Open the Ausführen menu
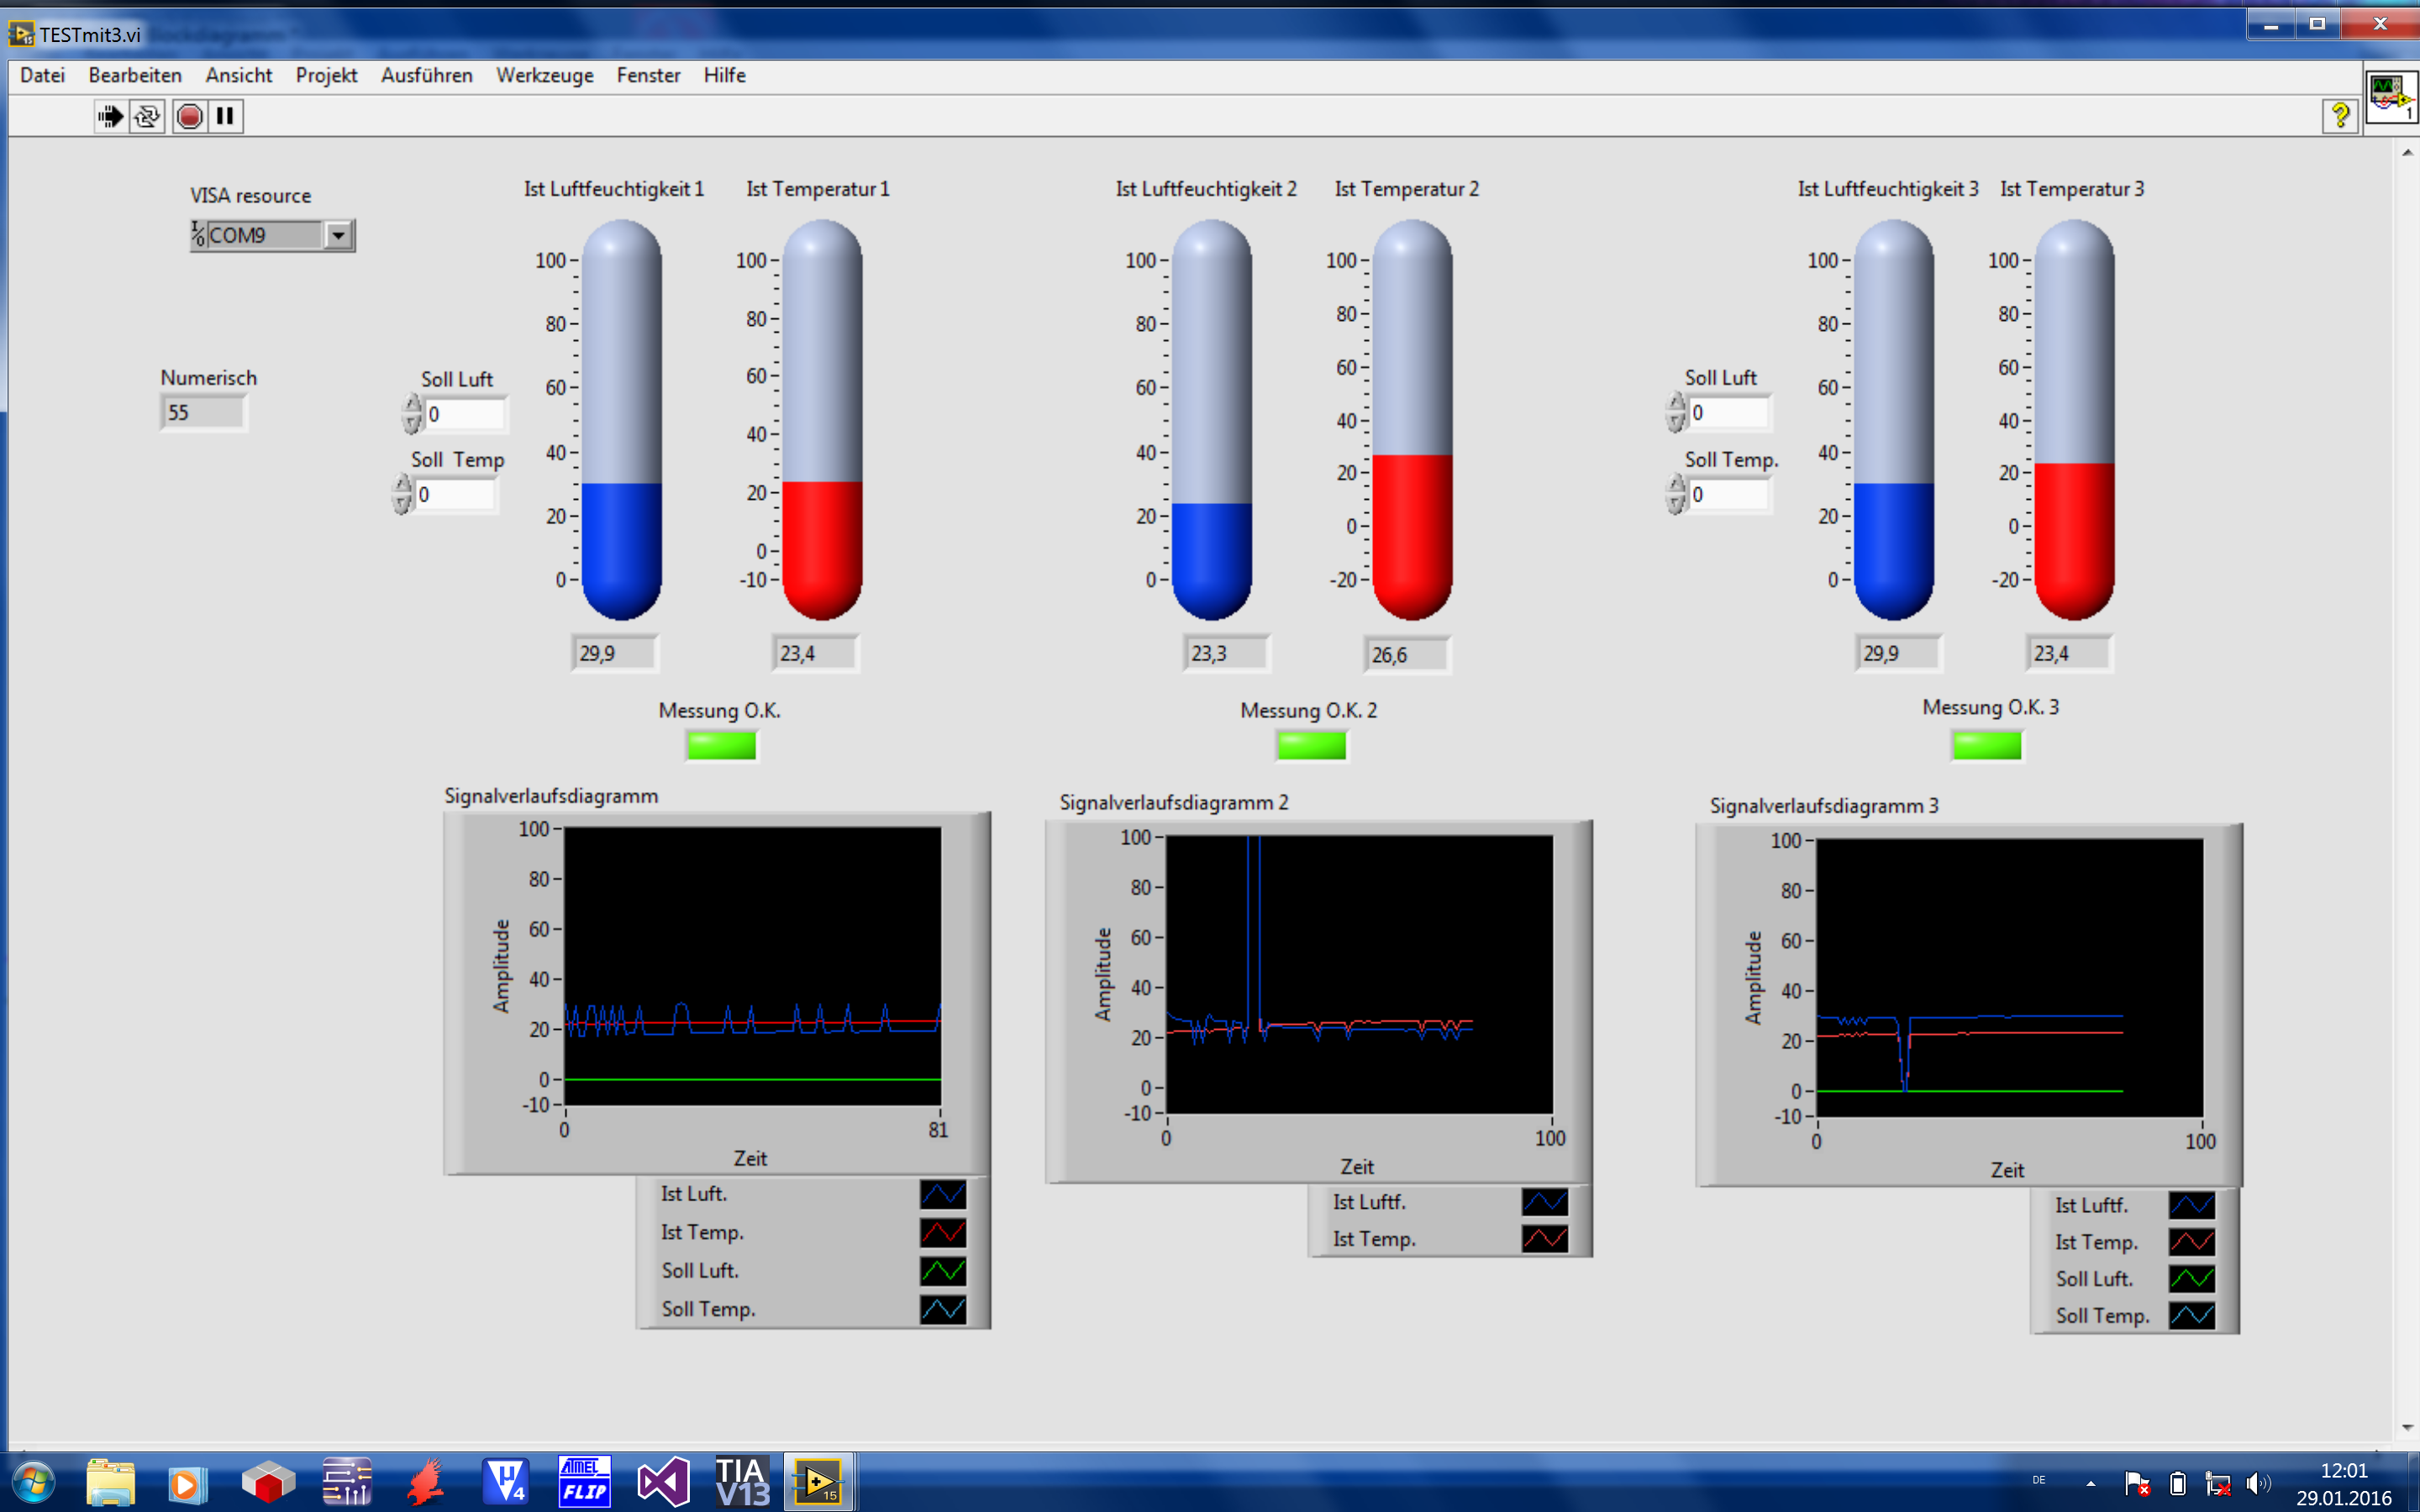The width and height of the screenshot is (2420, 1512). click(x=426, y=76)
